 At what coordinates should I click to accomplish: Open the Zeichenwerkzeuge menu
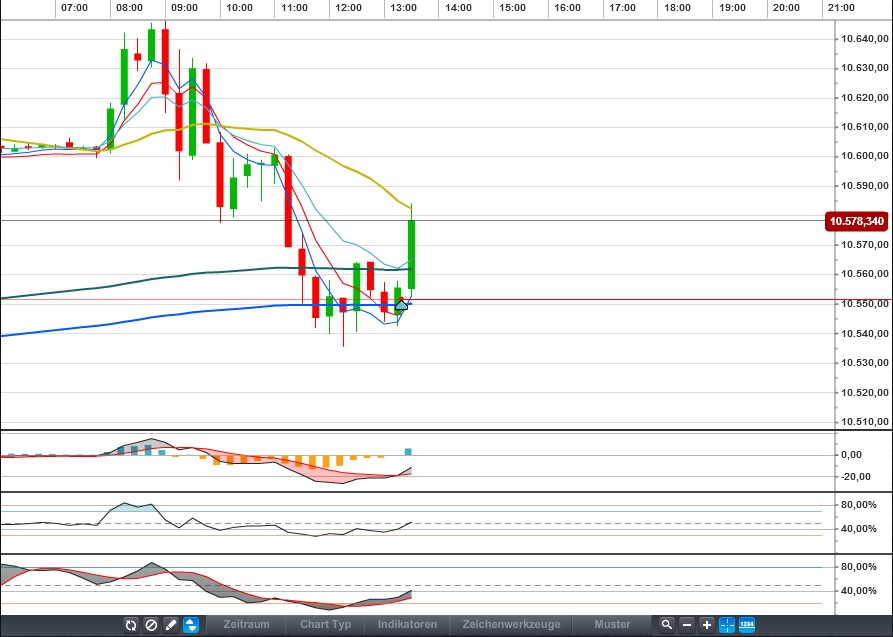pos(510,625)
